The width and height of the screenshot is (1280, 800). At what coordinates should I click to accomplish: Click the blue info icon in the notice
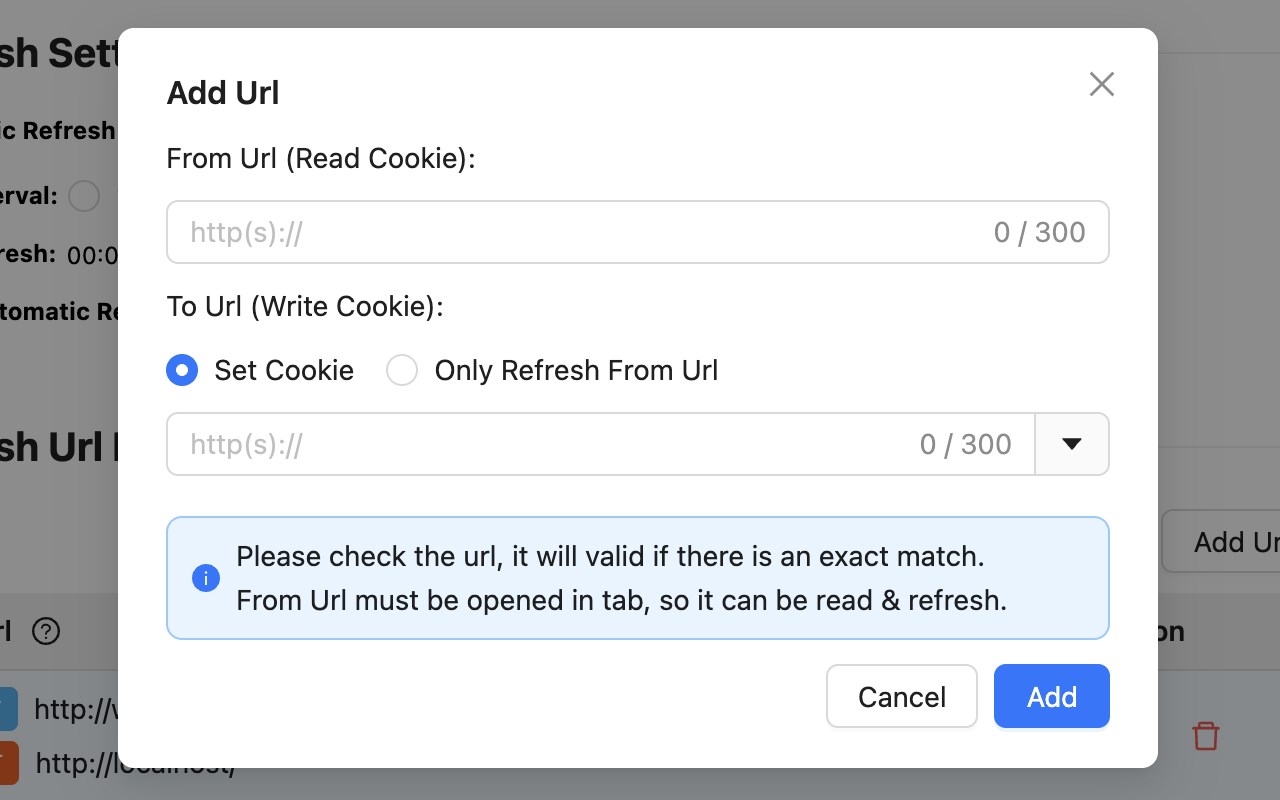pyautogui.click(x=206, y=578)
